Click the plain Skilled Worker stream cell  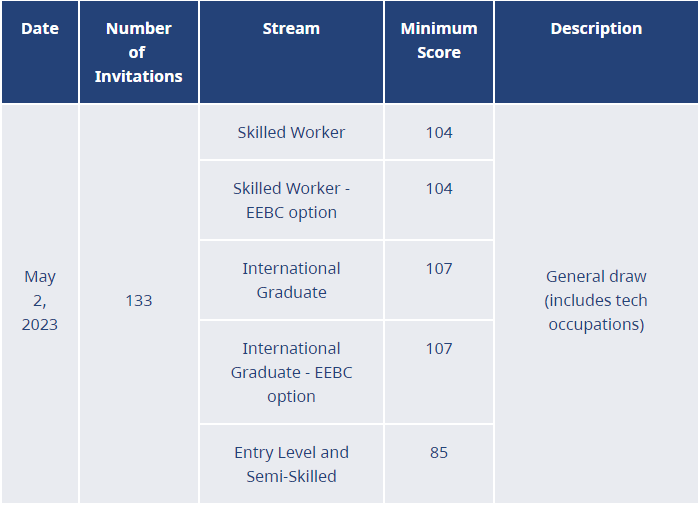click(291, 132)
